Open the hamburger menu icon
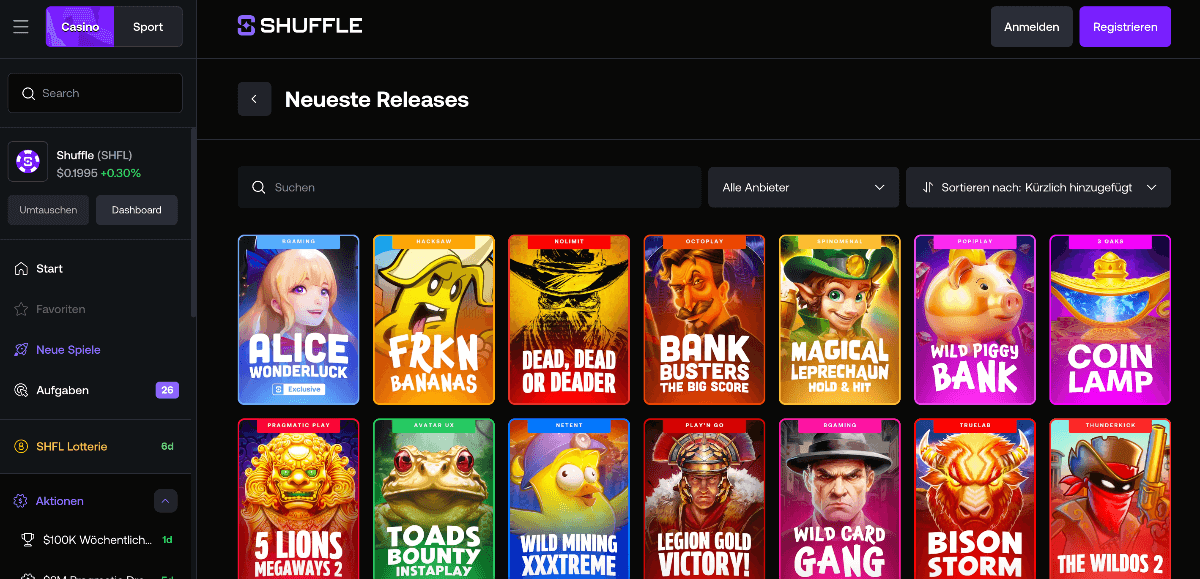1200x579 pixels. pyautogui.click(x=21, y=27)
